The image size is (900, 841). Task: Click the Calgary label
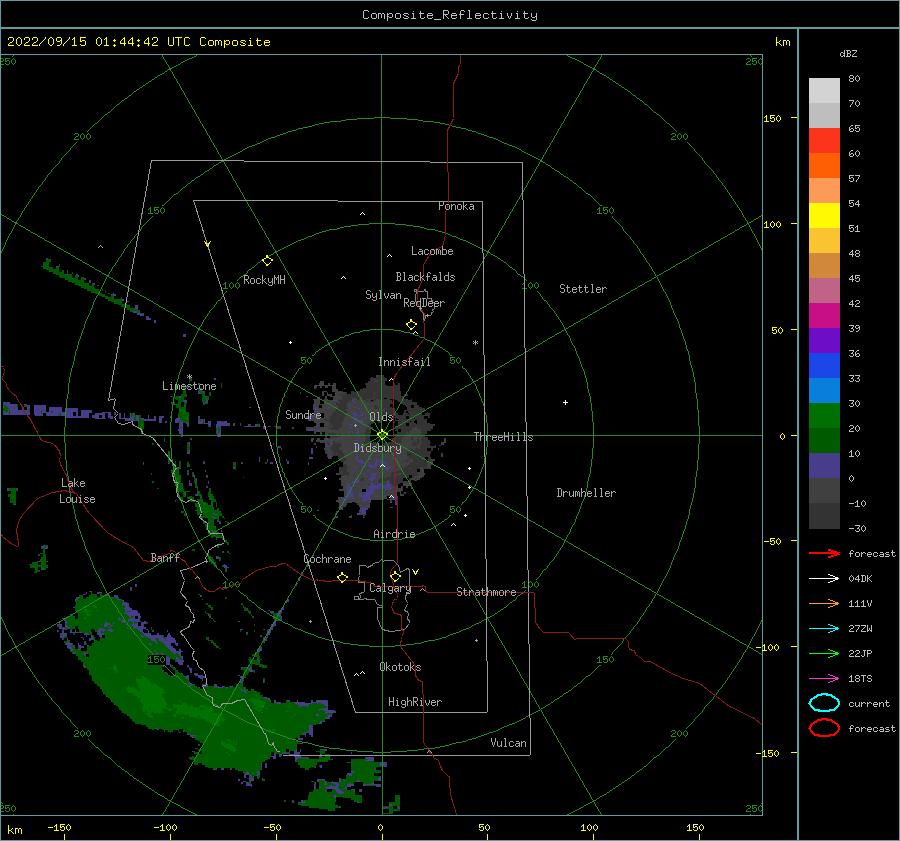(x=390, y=588)
